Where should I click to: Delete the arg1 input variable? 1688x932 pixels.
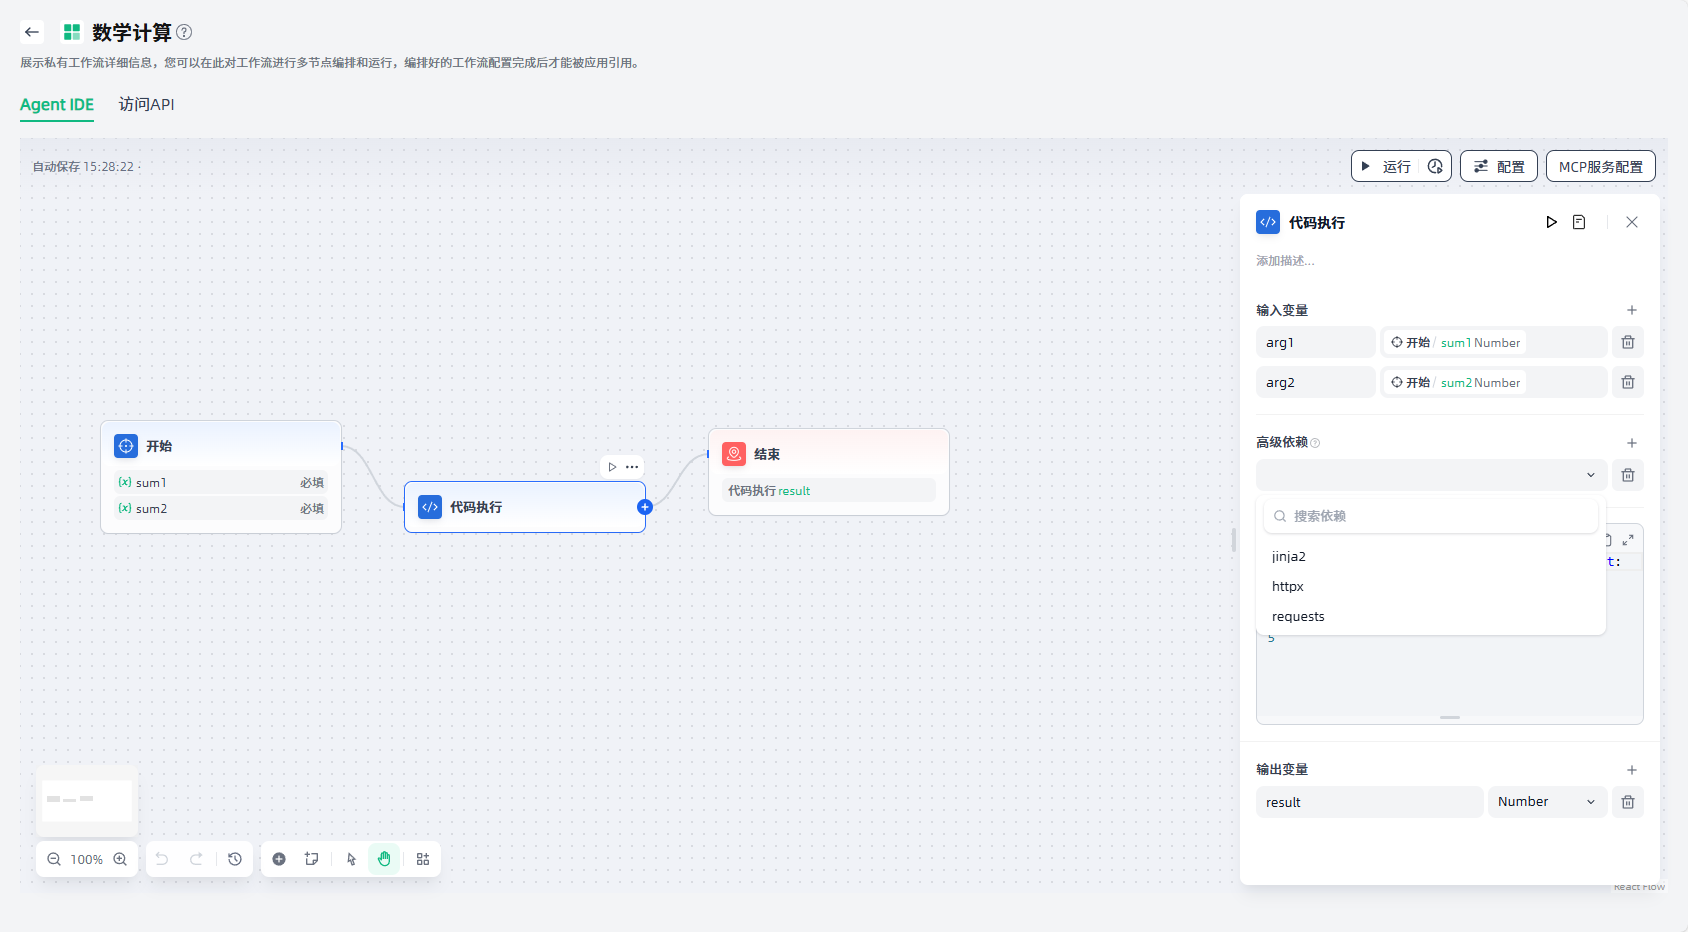coord(1627,342)
